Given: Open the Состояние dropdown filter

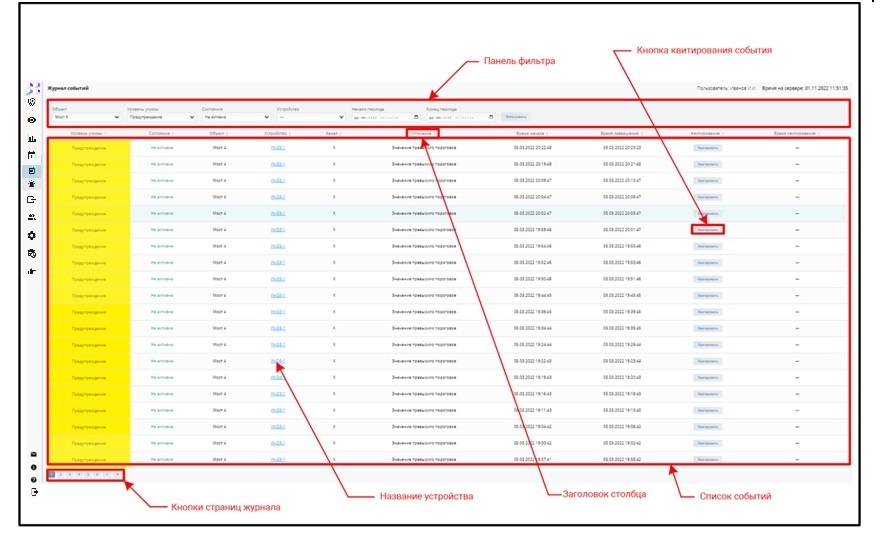Looking at the screenshot, I should 236,117.
